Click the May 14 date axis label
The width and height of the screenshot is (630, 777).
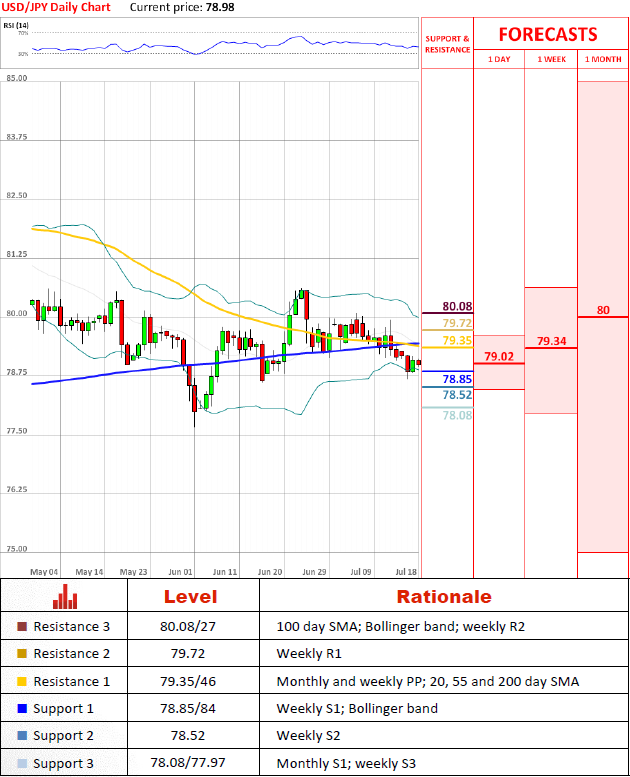click(x=89, y=572)
